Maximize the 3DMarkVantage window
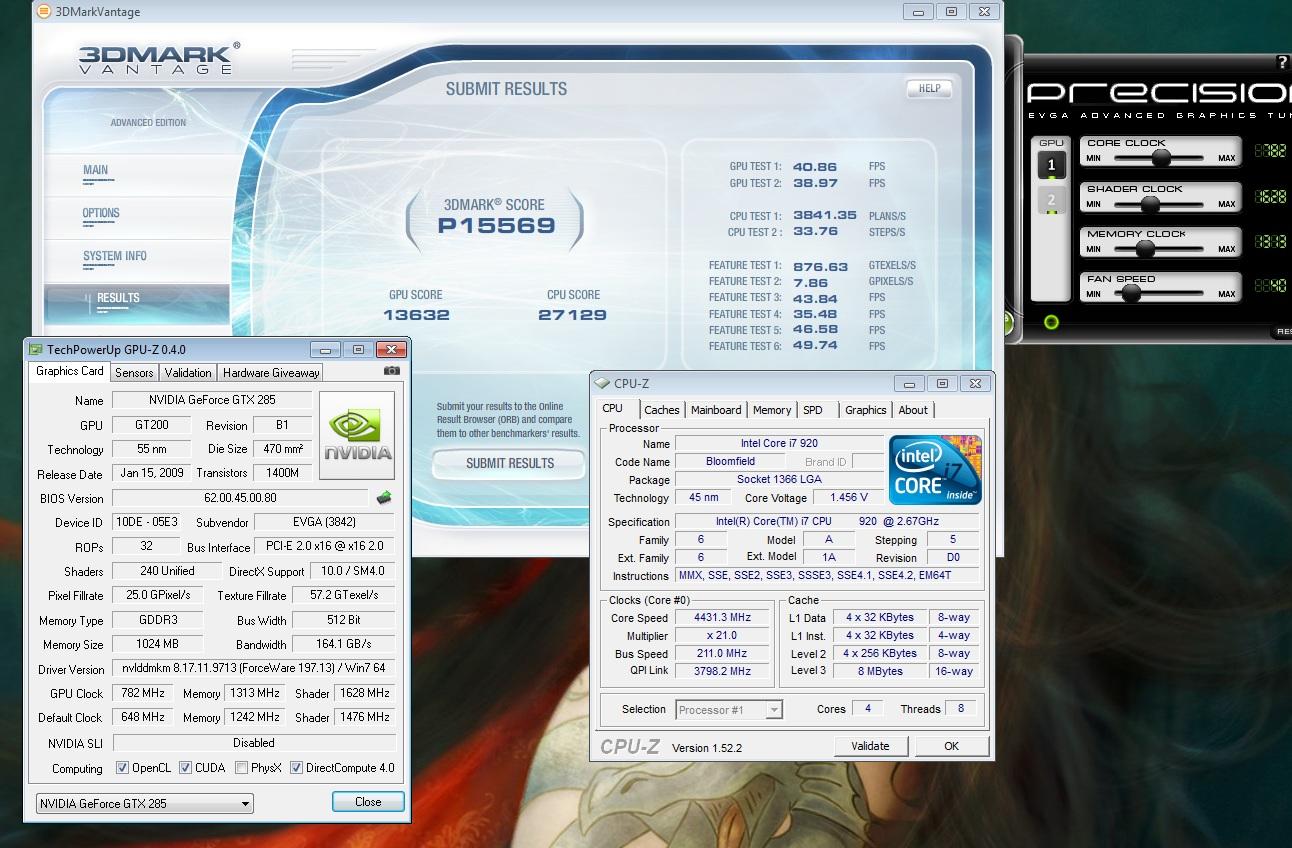Screen dimensions: 1292x848 950,11
